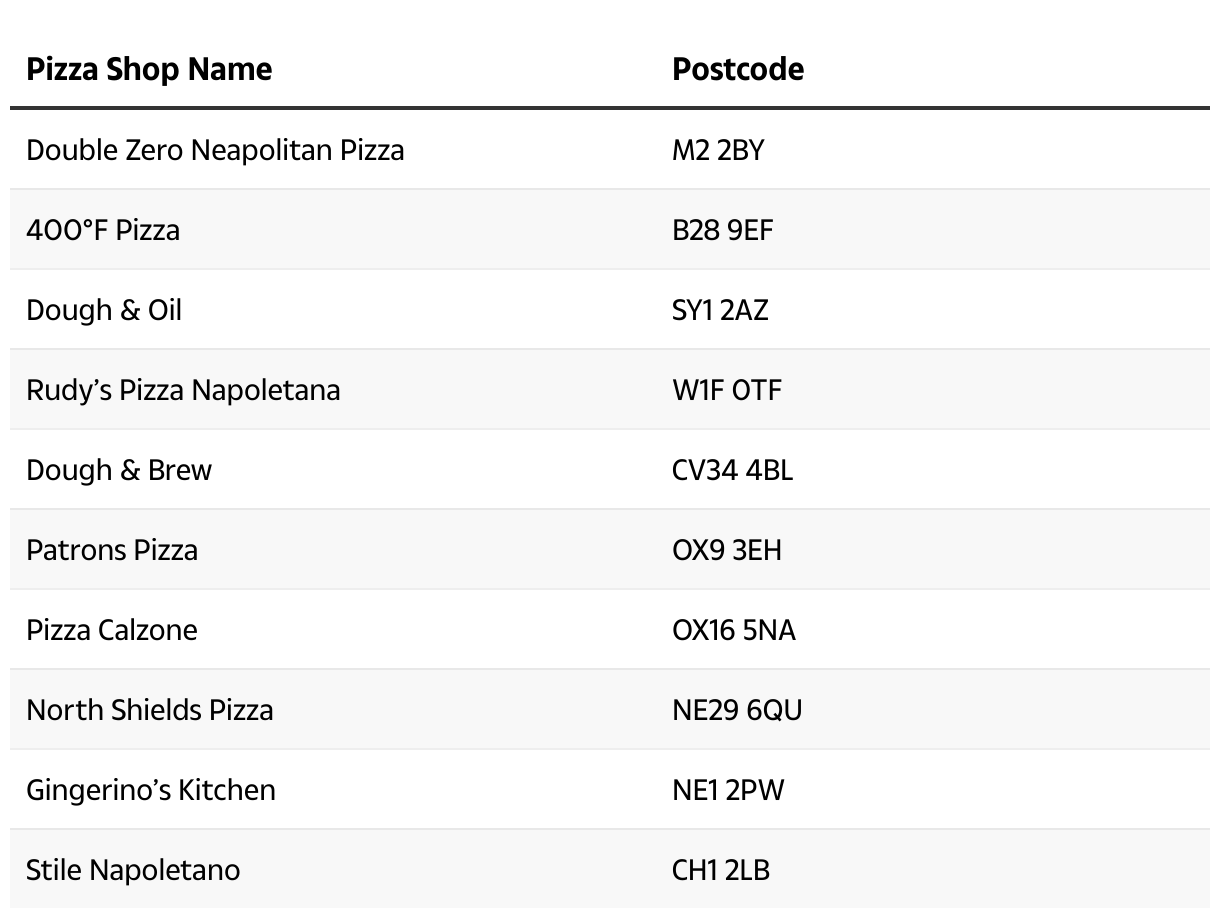Select the Gingerino's Kitchen entry

(x=151, y=790)
